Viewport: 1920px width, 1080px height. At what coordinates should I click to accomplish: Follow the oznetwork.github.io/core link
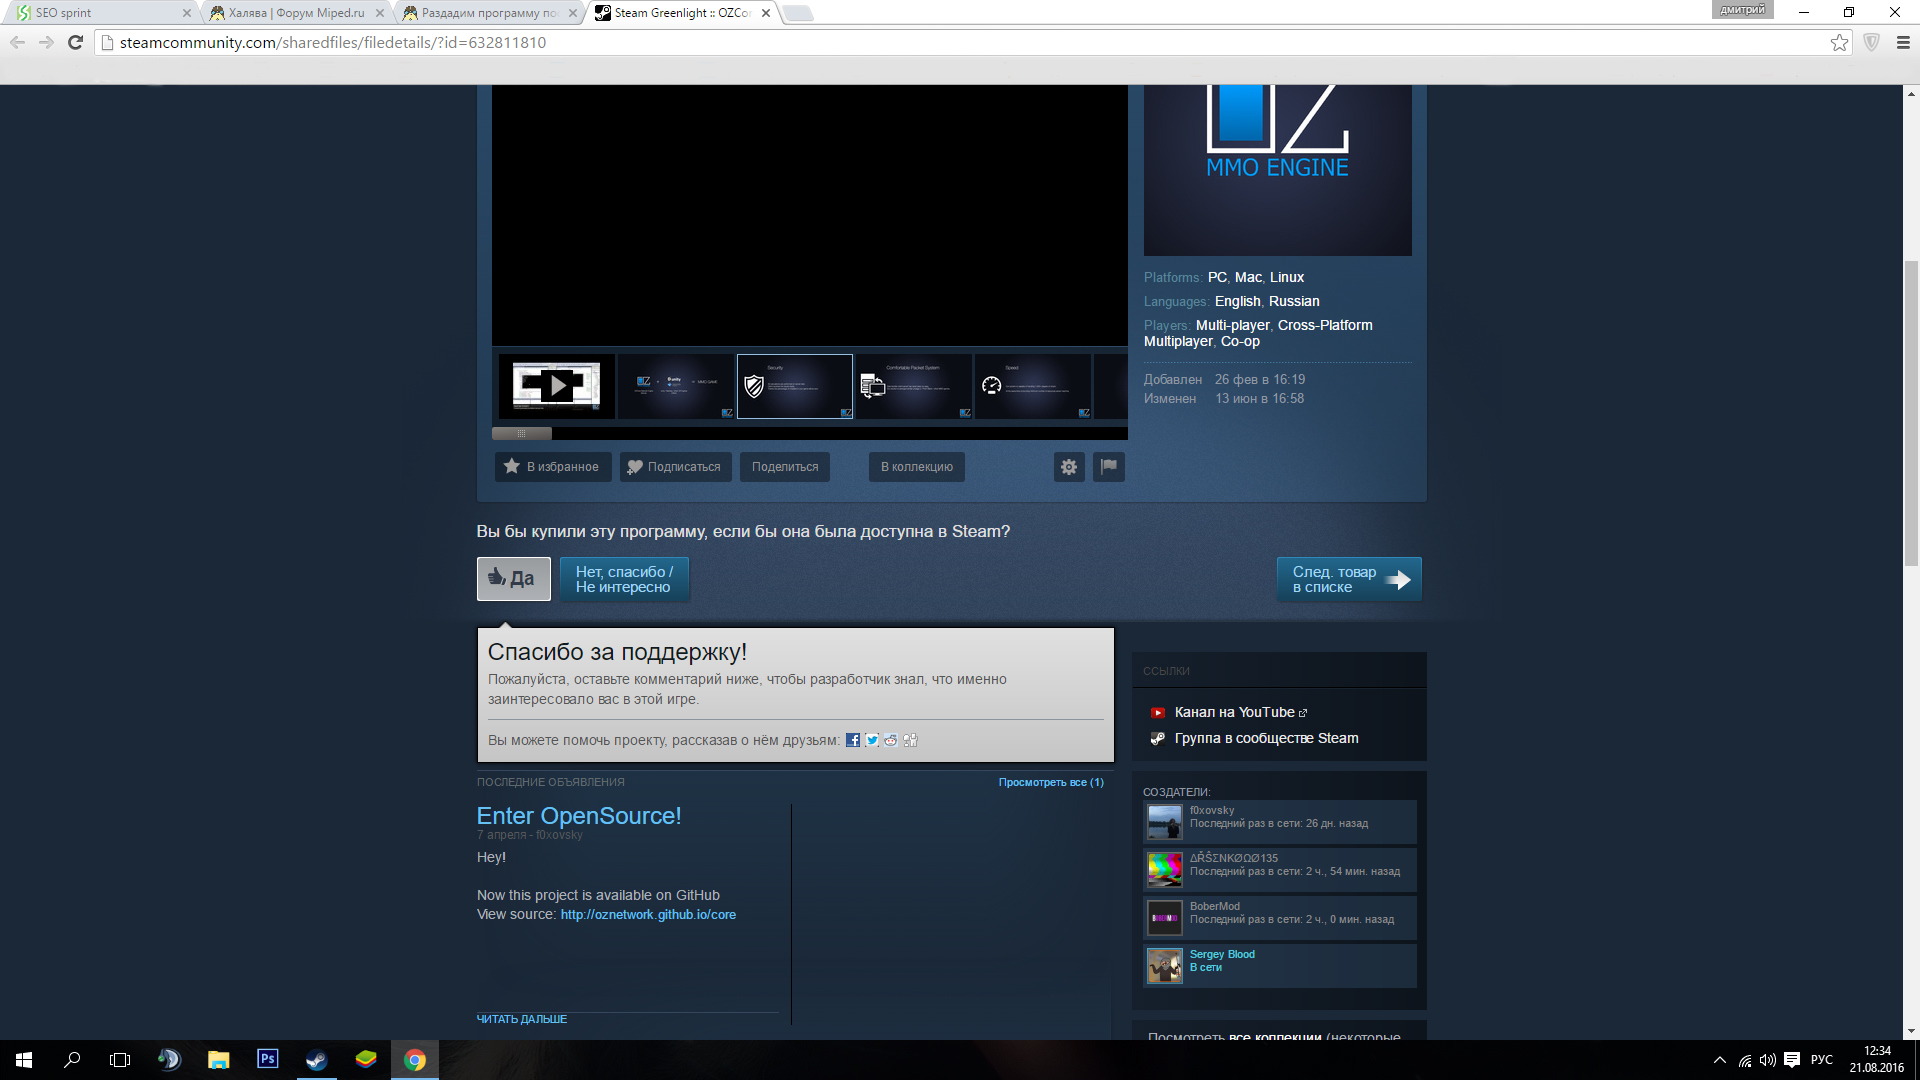[648, 915]
